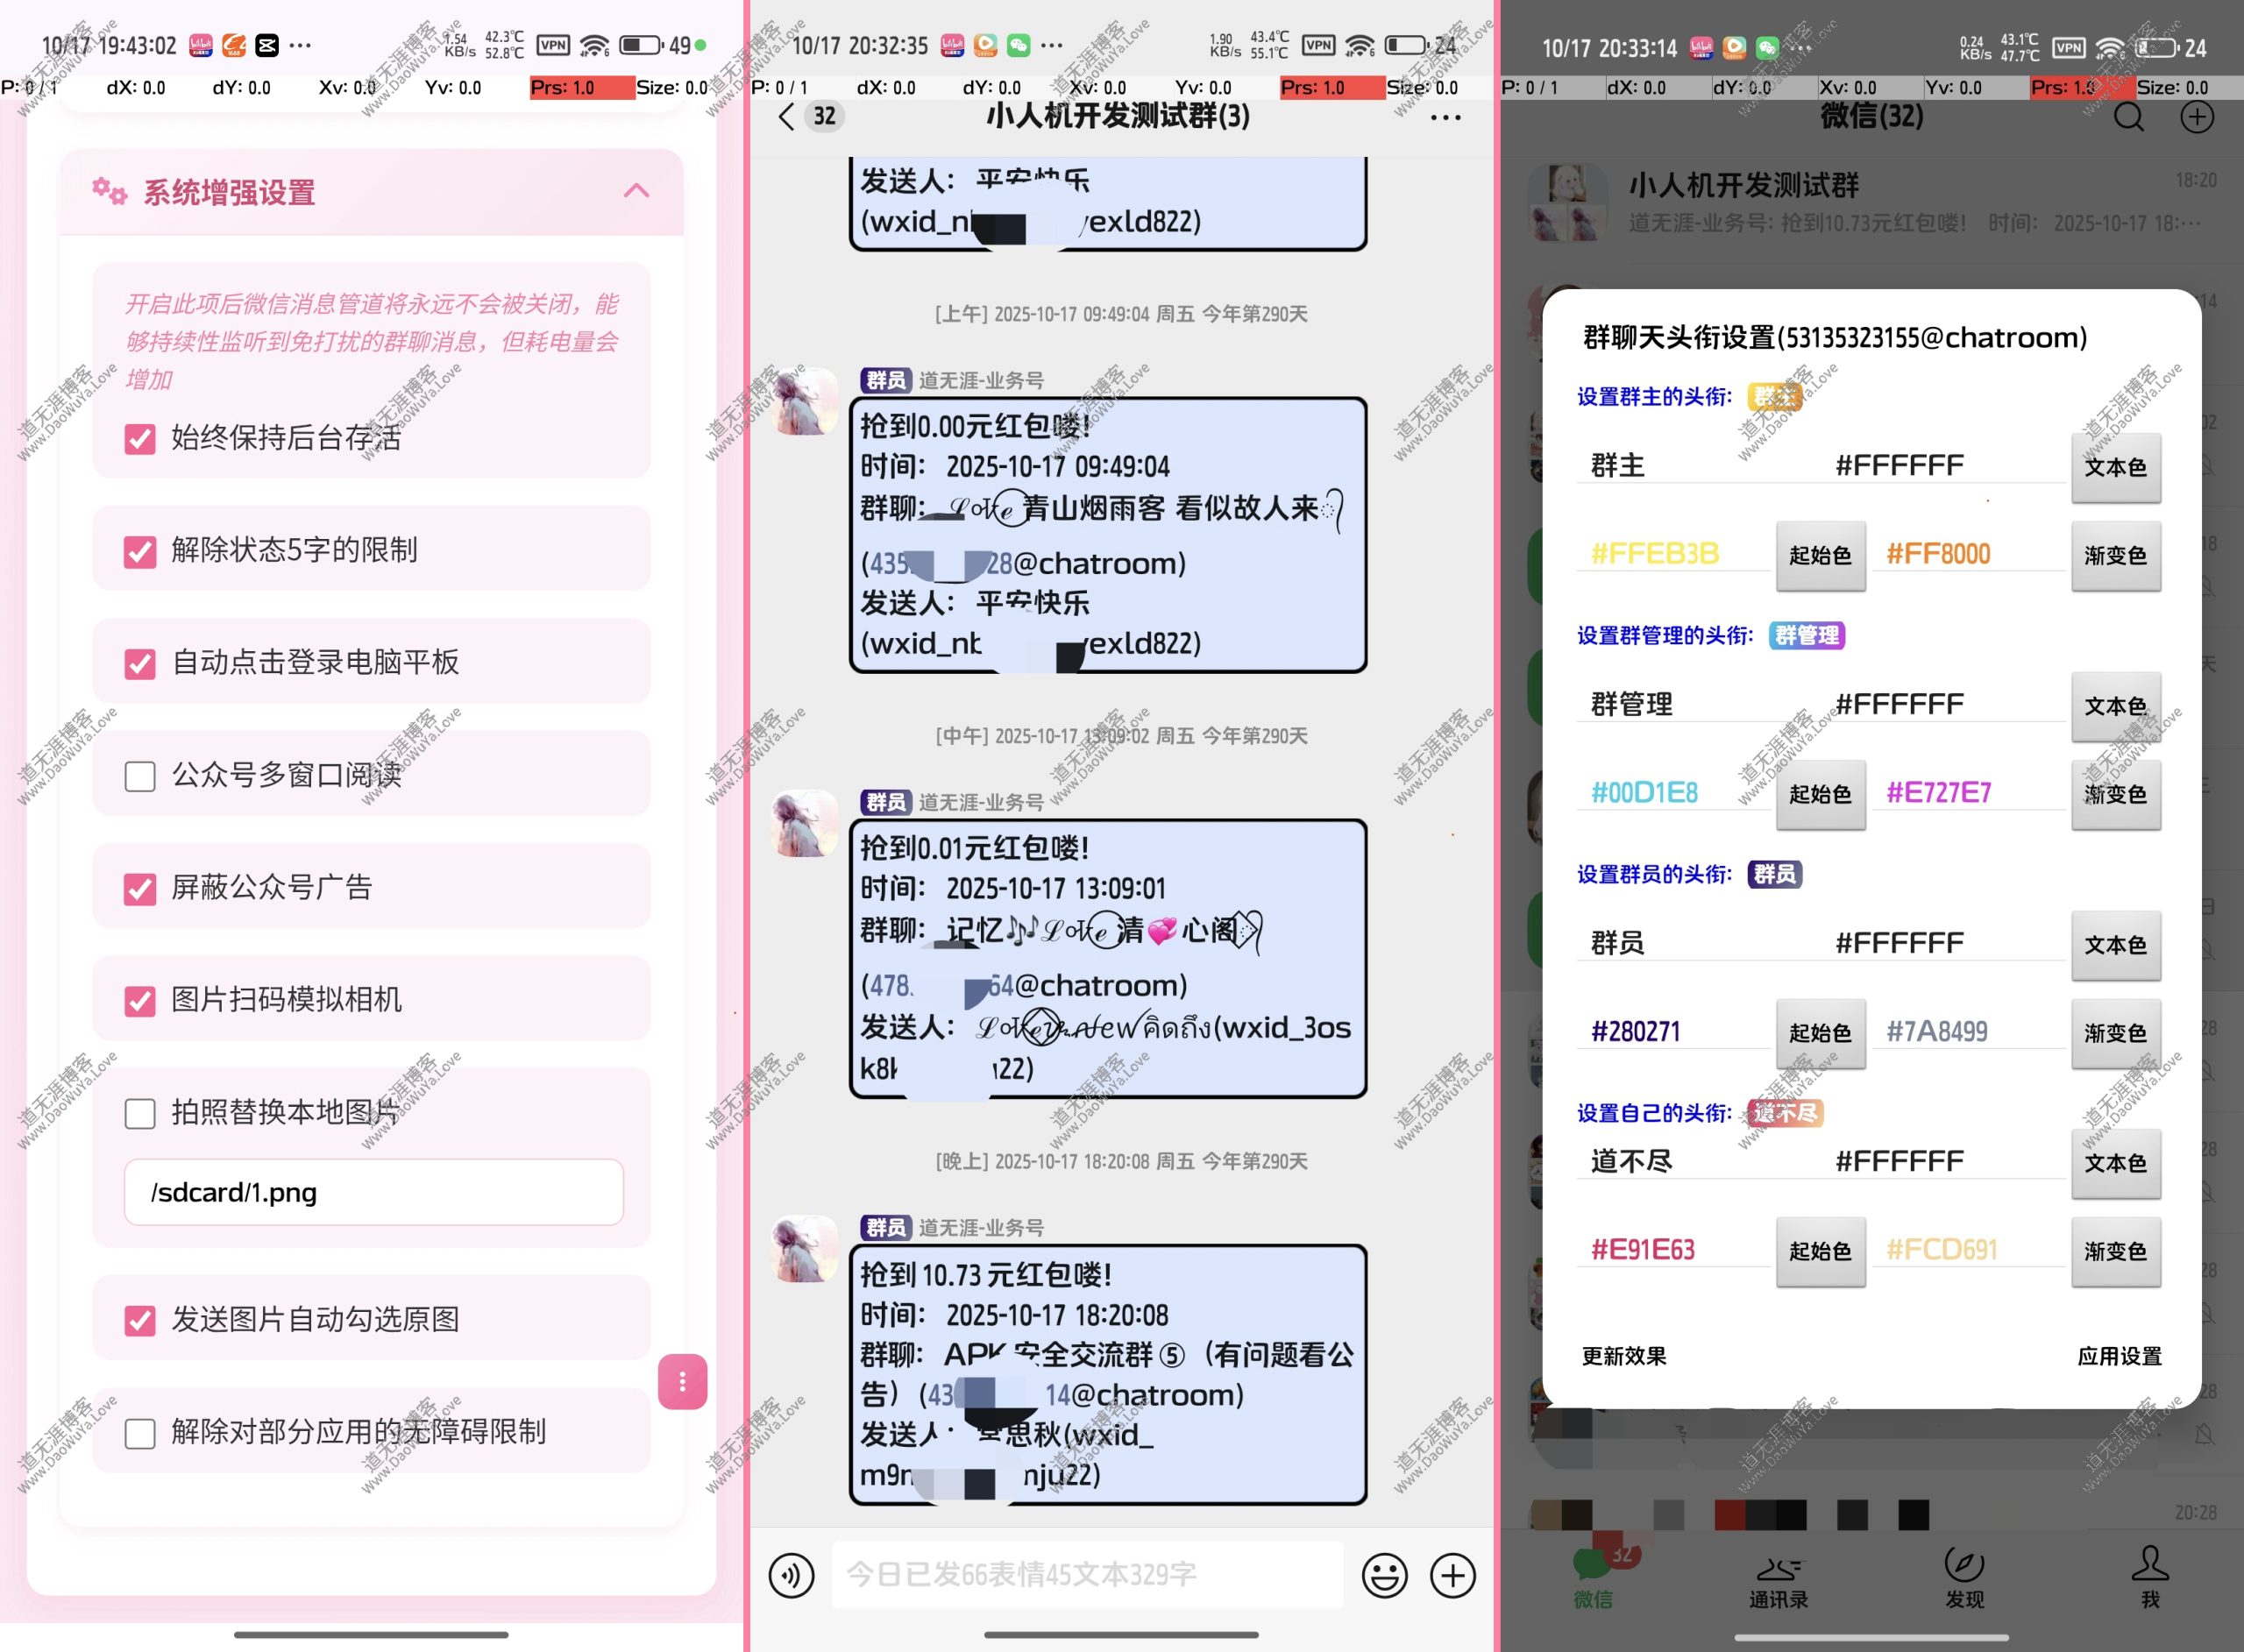Tap 更新效果 in the dialog
The image size is (2244, 1652).
1624,1356
